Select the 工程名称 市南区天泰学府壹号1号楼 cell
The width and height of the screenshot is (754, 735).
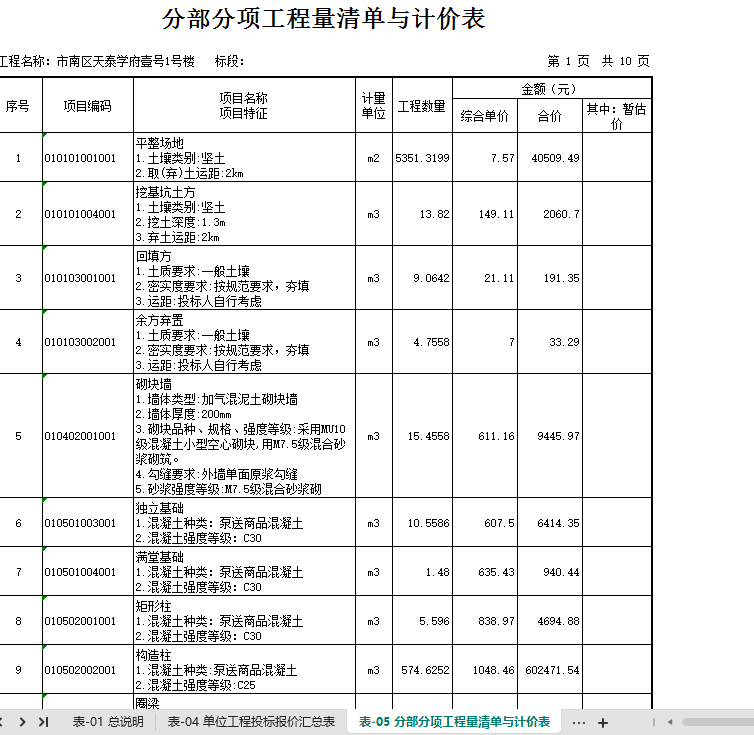pos(97,61)
